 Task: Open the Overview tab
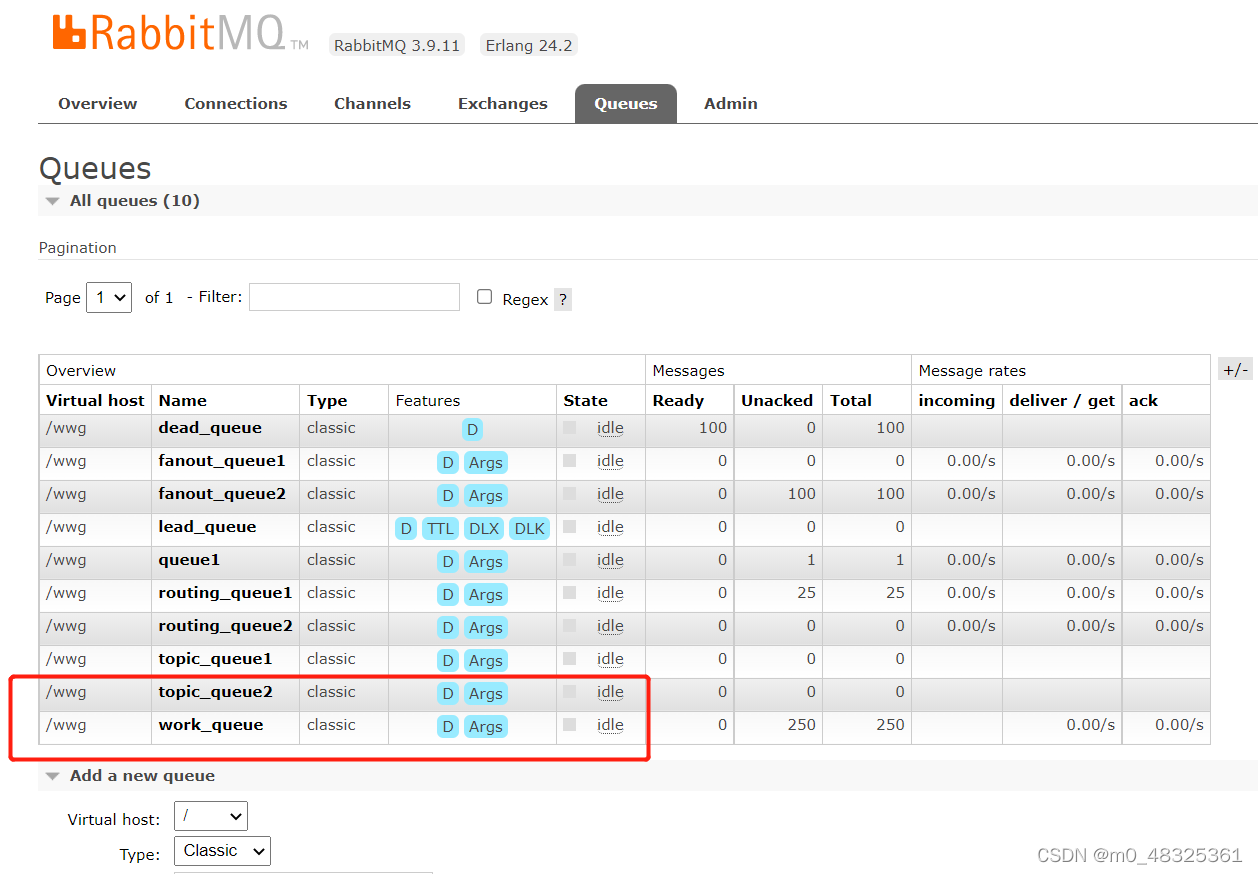point(98,104)
